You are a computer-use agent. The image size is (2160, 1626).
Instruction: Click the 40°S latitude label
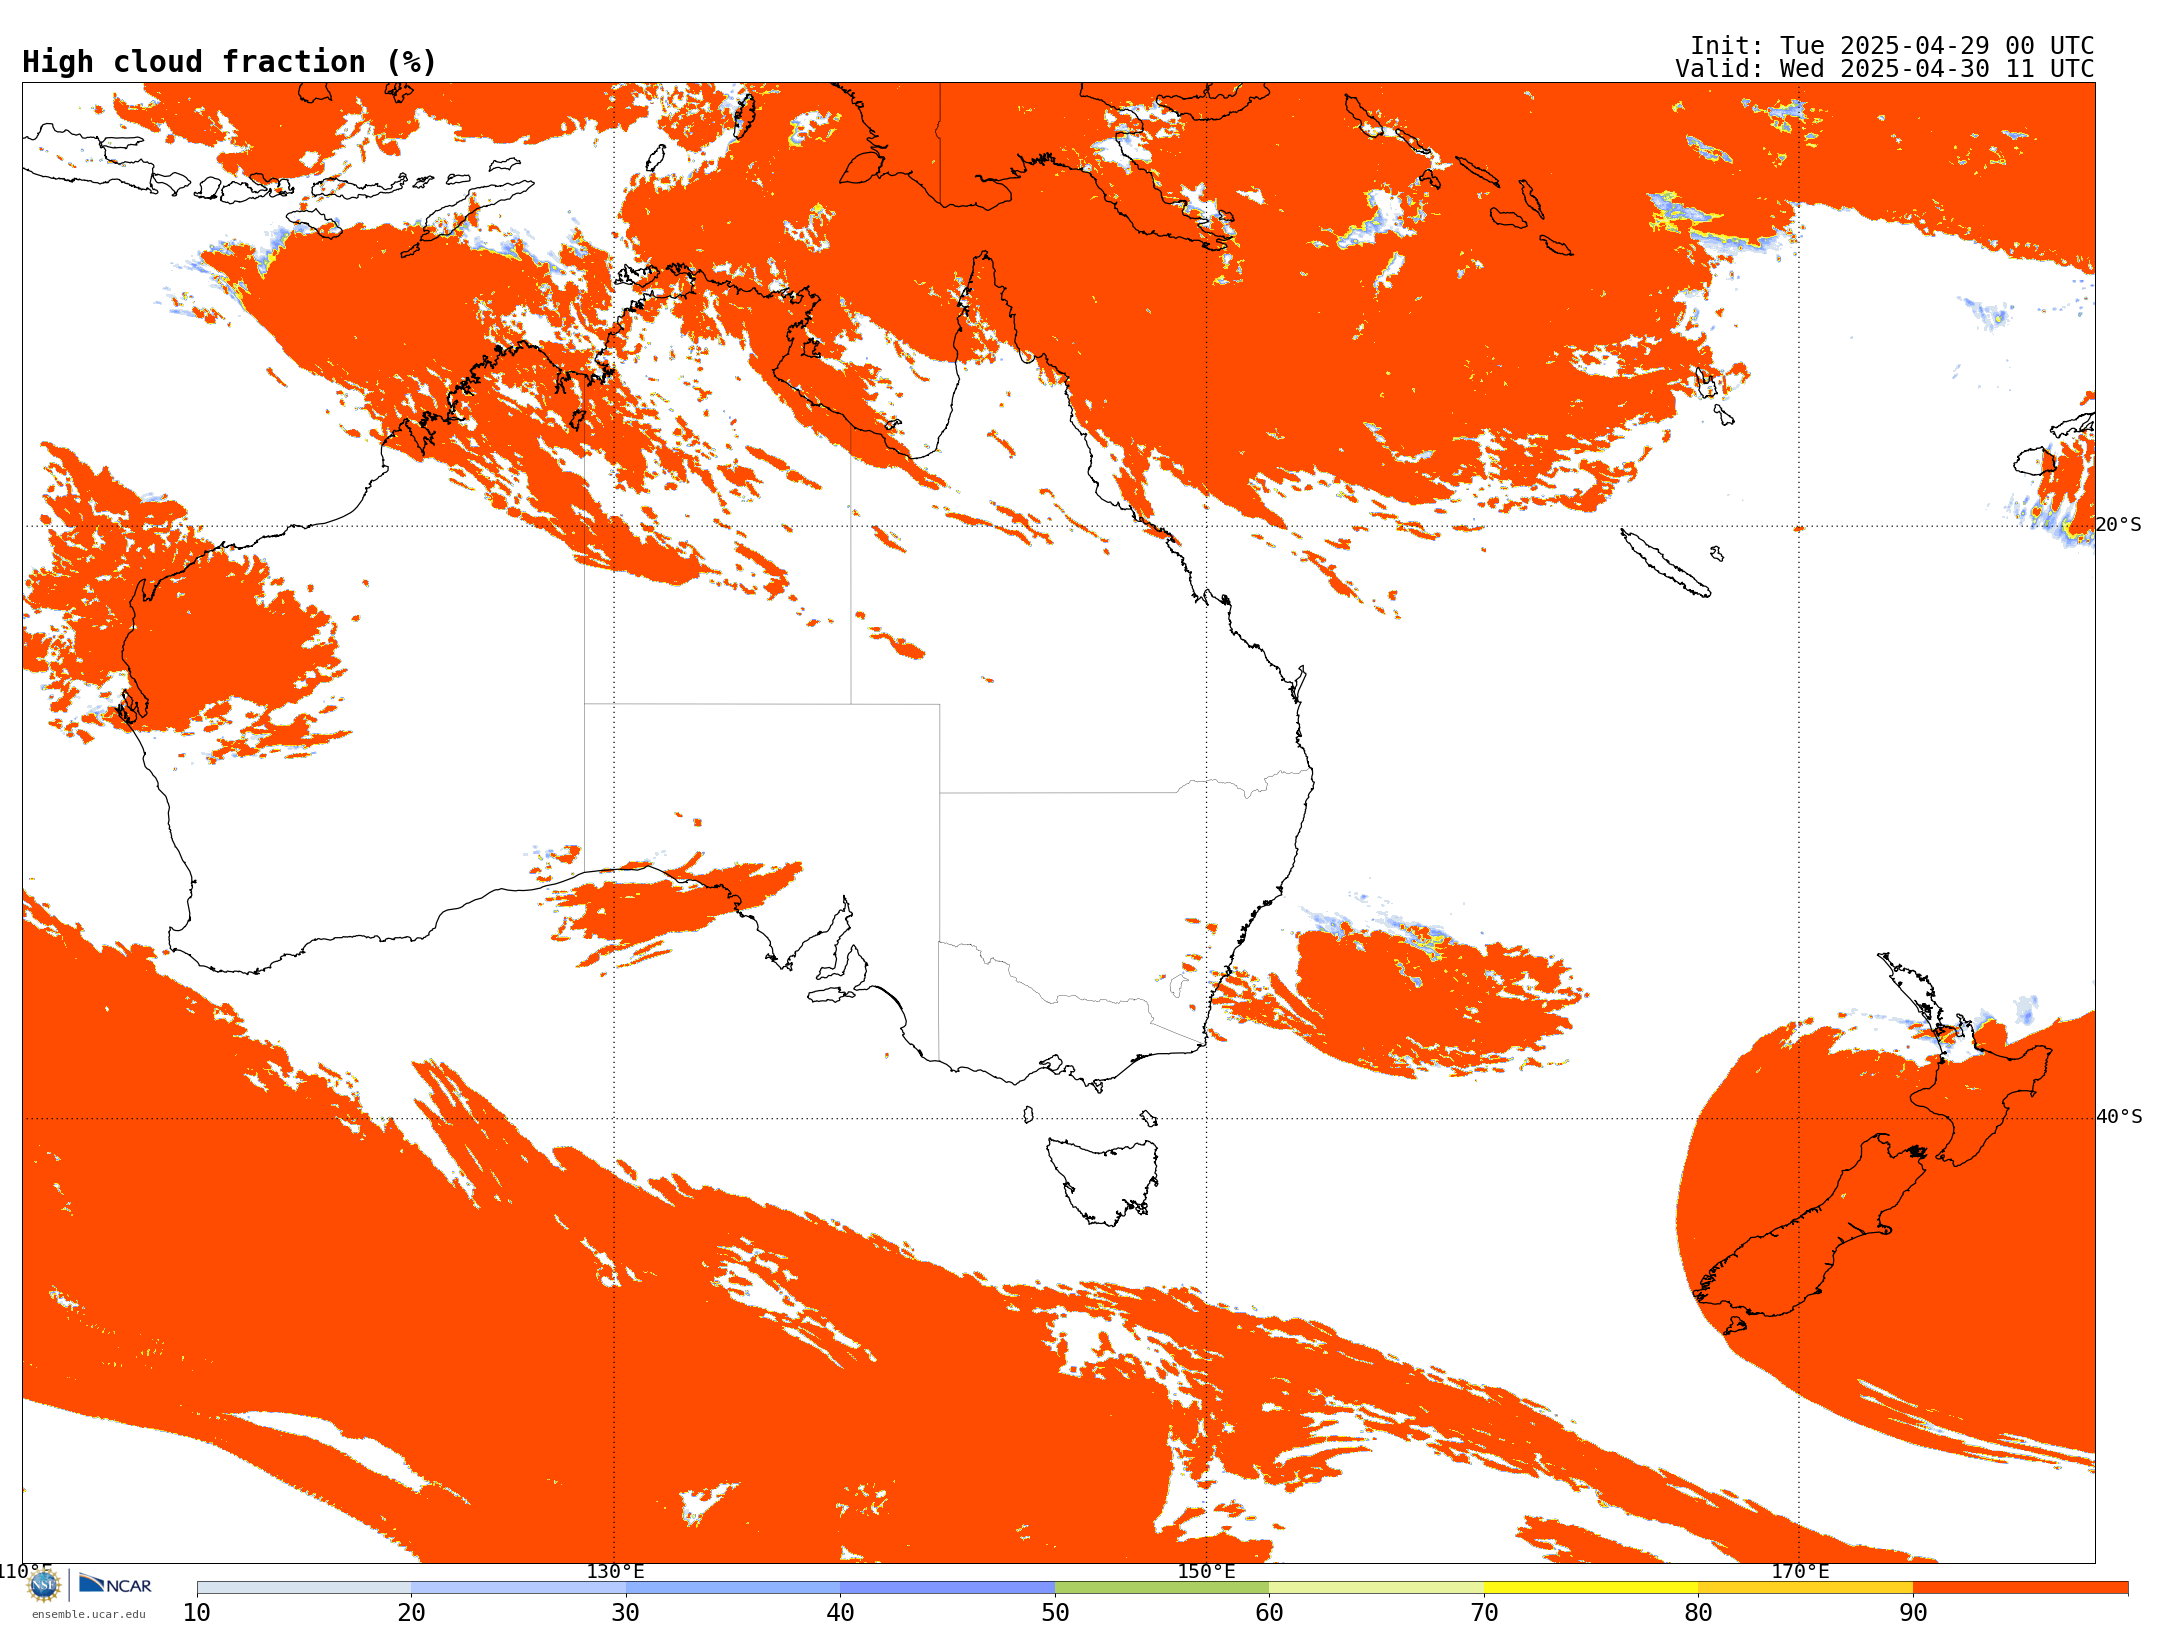2118,1117
